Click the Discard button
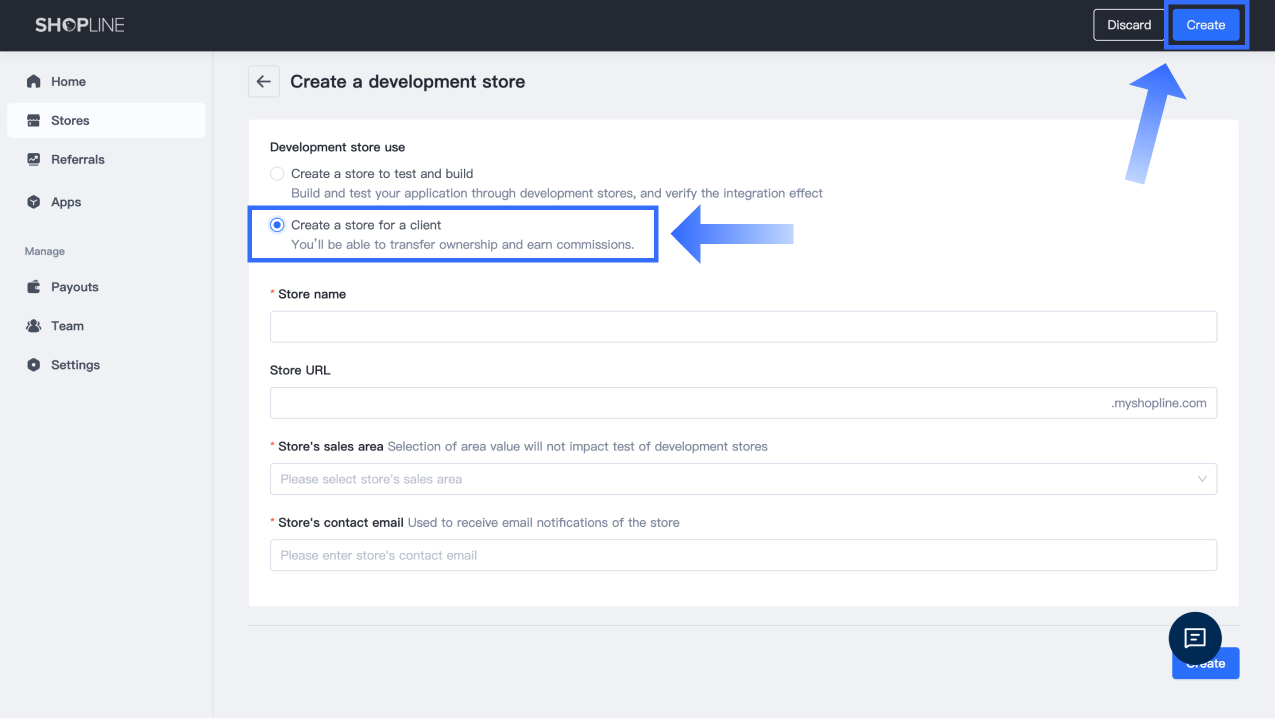This screenshot has height=719, width=1275. pos(1129,25)
